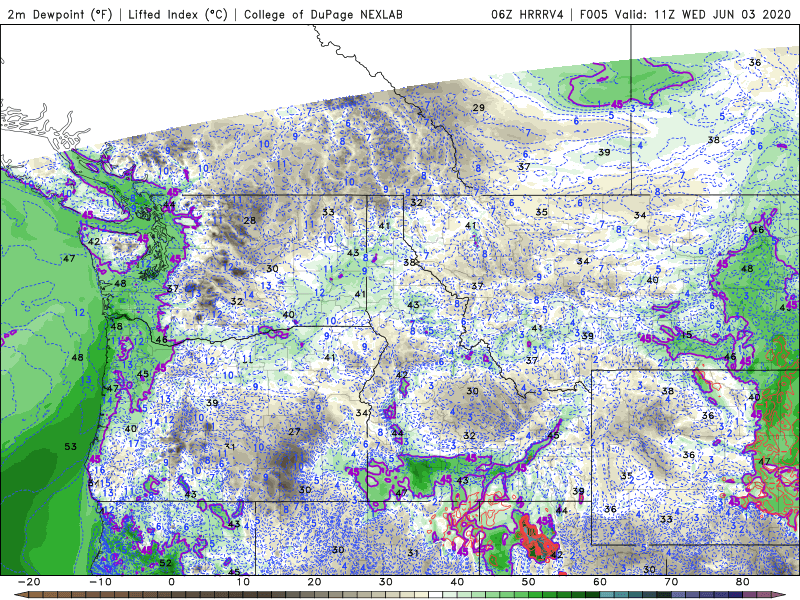
Task: Click the dewpoint value 53 over the ocean
Action: [x=70, y=446]
